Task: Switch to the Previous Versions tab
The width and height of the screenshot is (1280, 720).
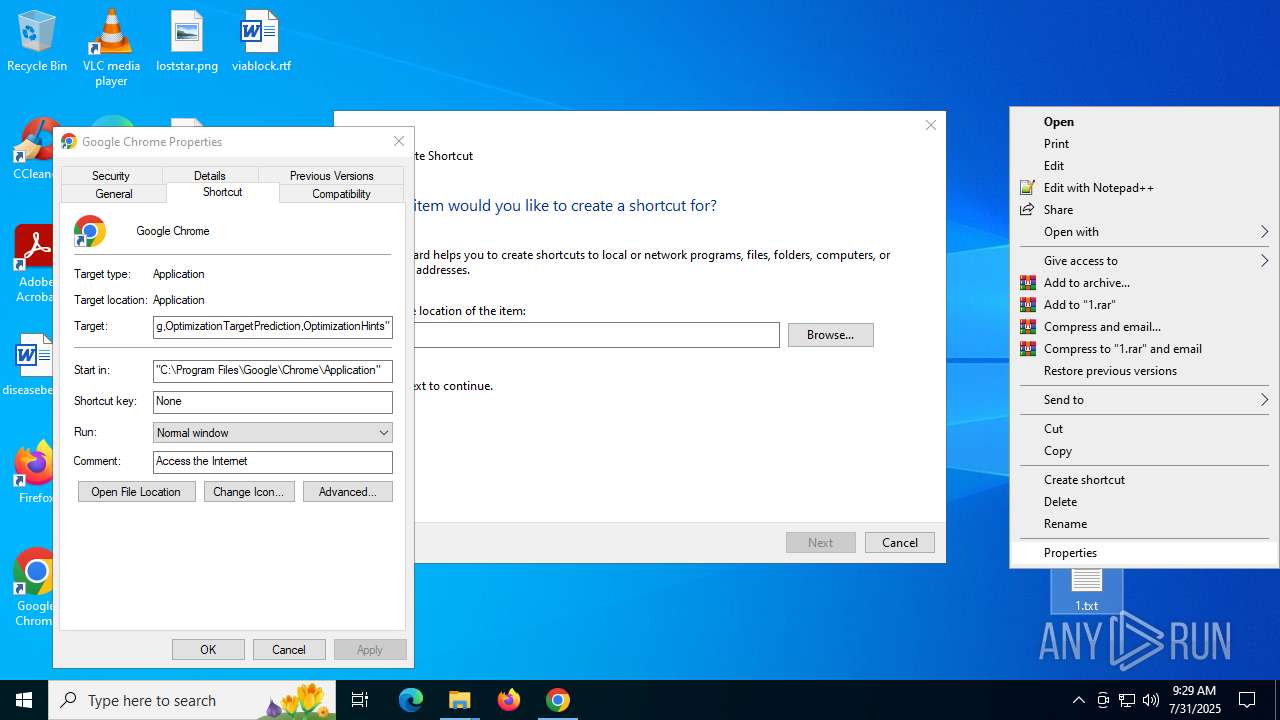Action: coord(331,175)
